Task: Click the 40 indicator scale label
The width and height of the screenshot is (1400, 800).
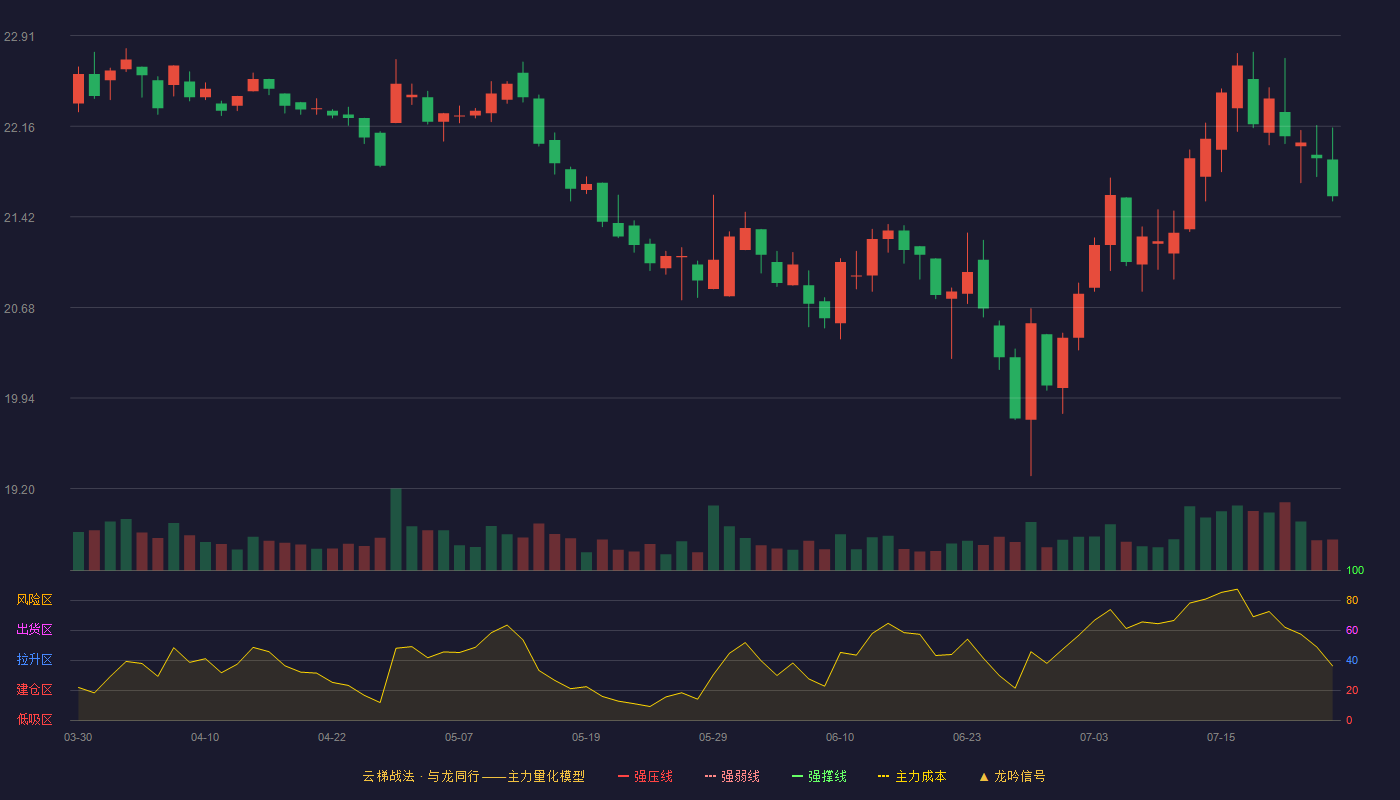Action: tap(1352, 660)
